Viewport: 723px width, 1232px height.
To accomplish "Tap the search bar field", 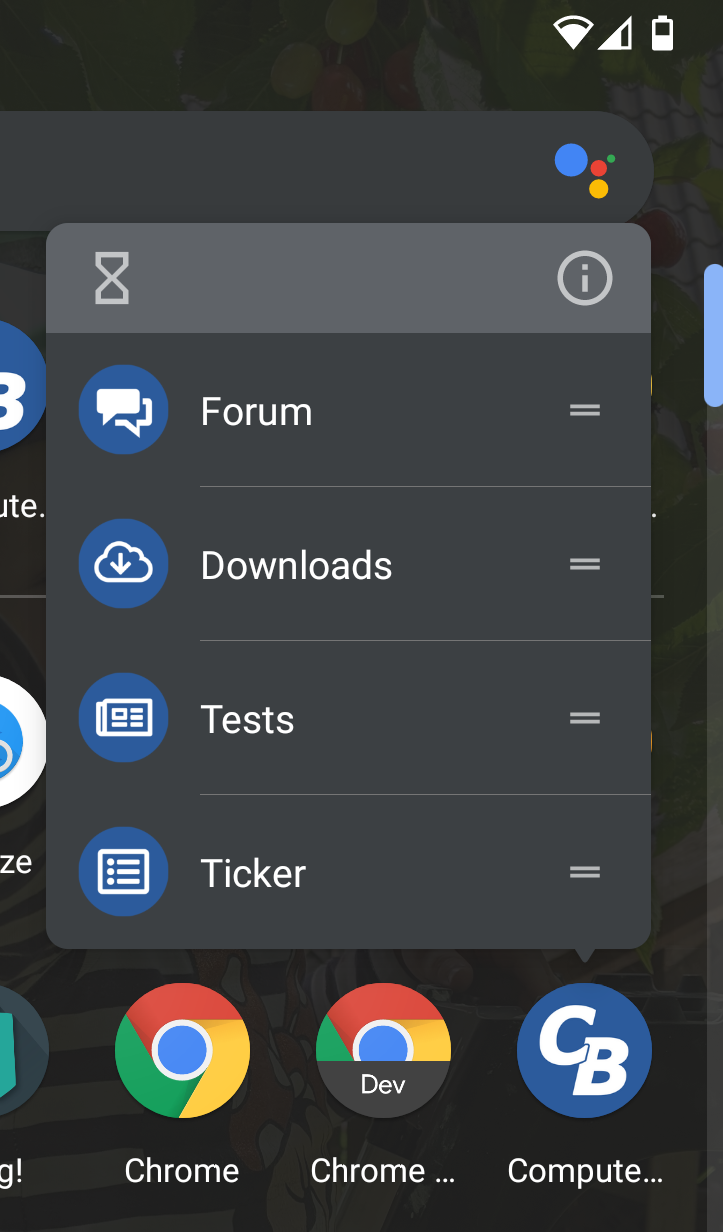I will [x=326, y=170].
